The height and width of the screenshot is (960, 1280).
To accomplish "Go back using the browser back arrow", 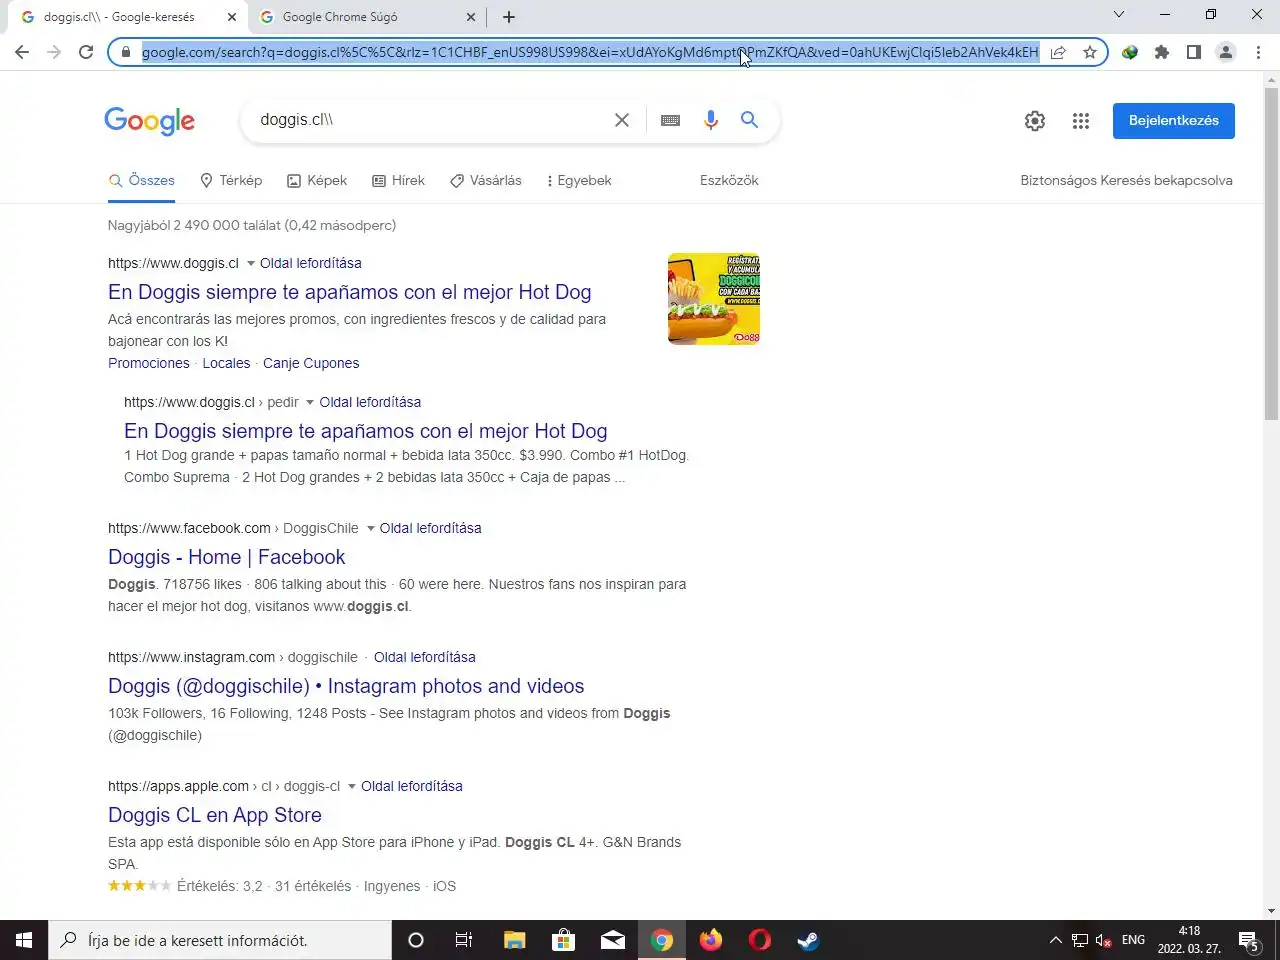I will pyautogui.click(x=22, y=52).
